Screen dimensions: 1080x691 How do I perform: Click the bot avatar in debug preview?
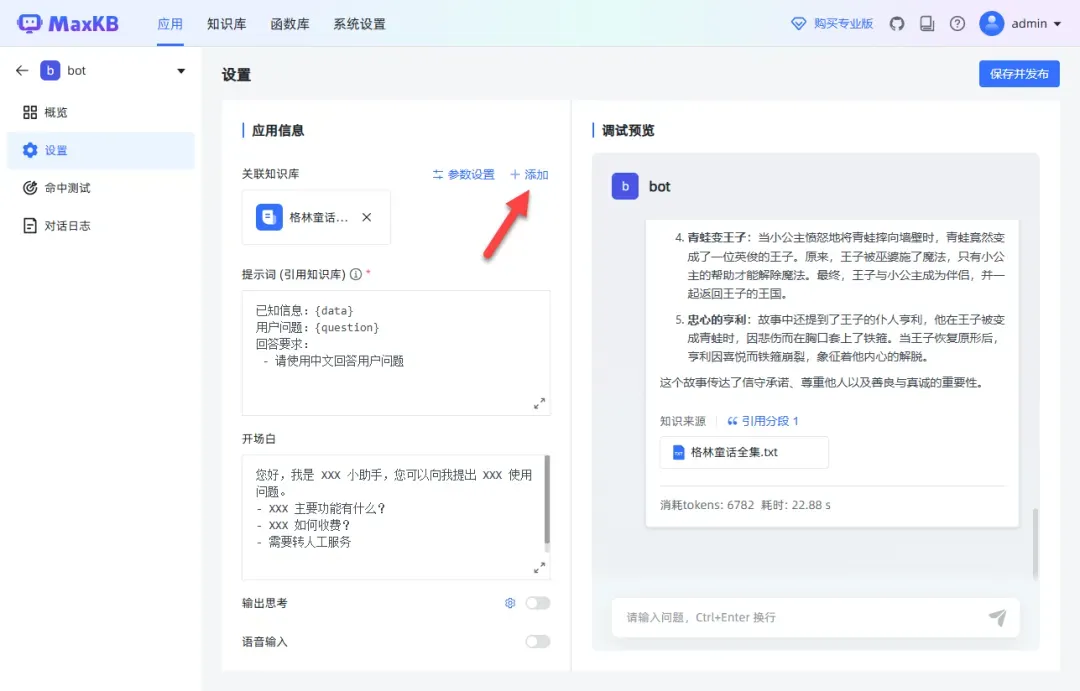coord(625,186)
